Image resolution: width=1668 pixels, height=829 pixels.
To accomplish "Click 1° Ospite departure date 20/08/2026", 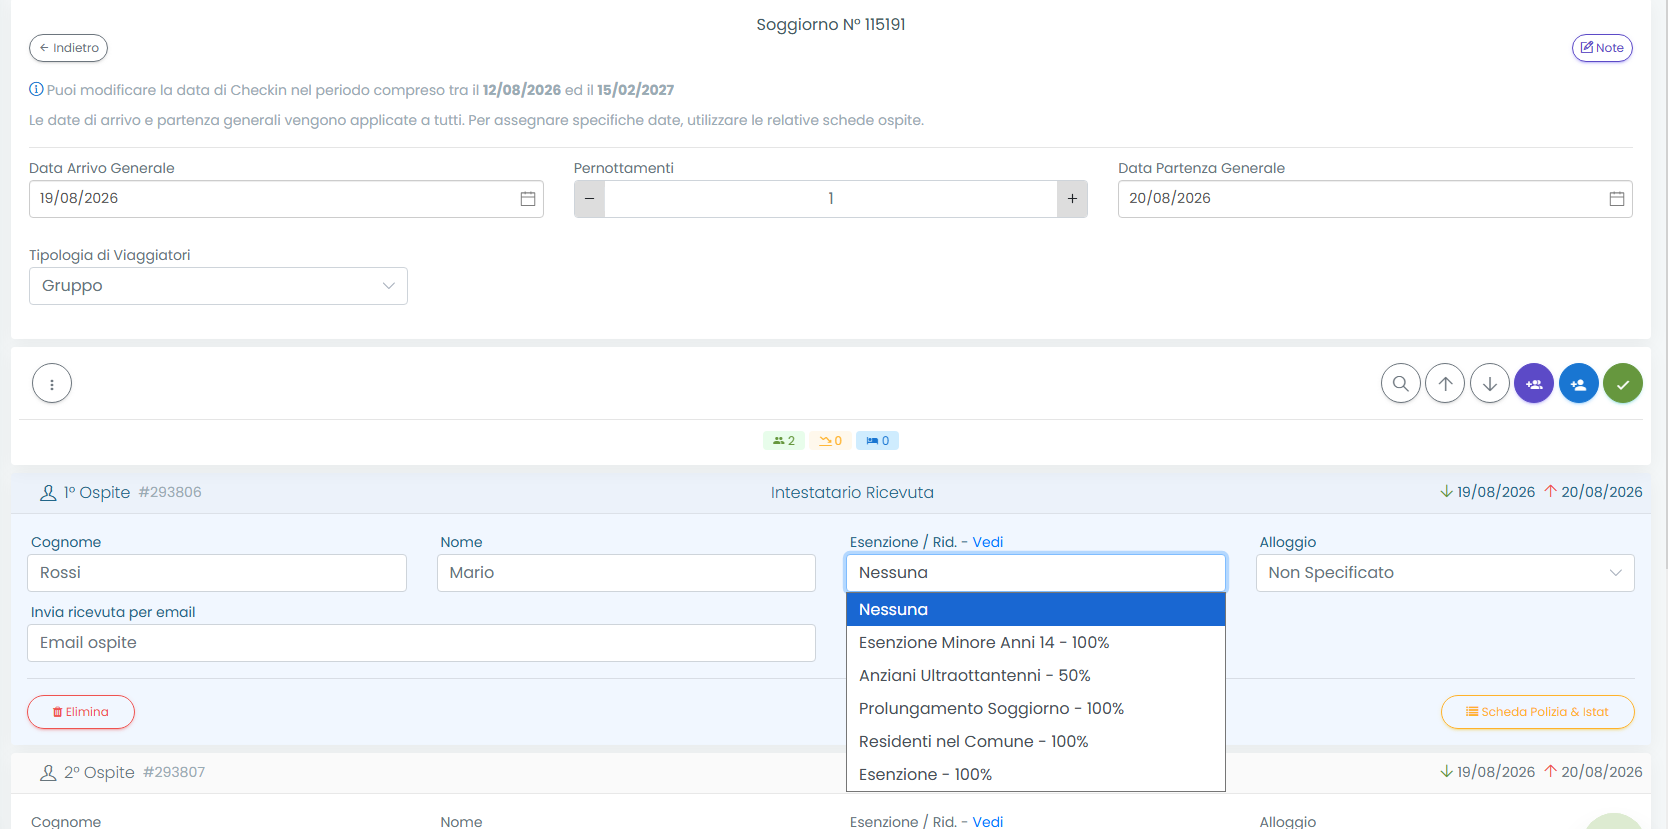I will point(1593,492).
